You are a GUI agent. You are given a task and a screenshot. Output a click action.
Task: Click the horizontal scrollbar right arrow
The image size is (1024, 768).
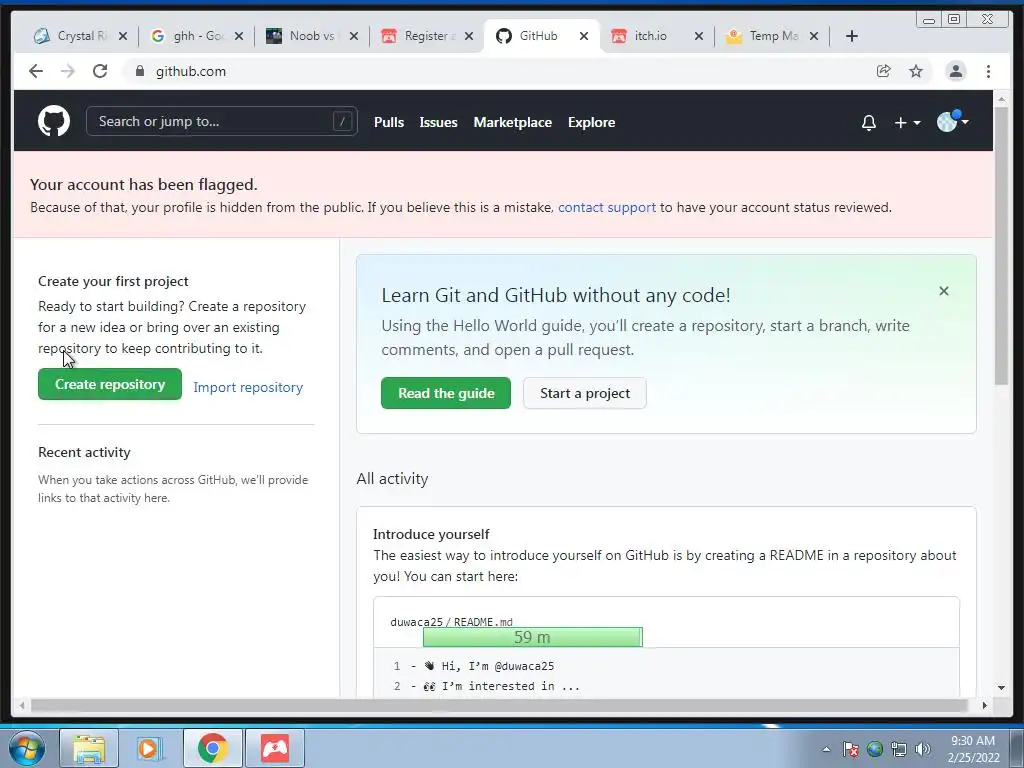pos(985,705)
